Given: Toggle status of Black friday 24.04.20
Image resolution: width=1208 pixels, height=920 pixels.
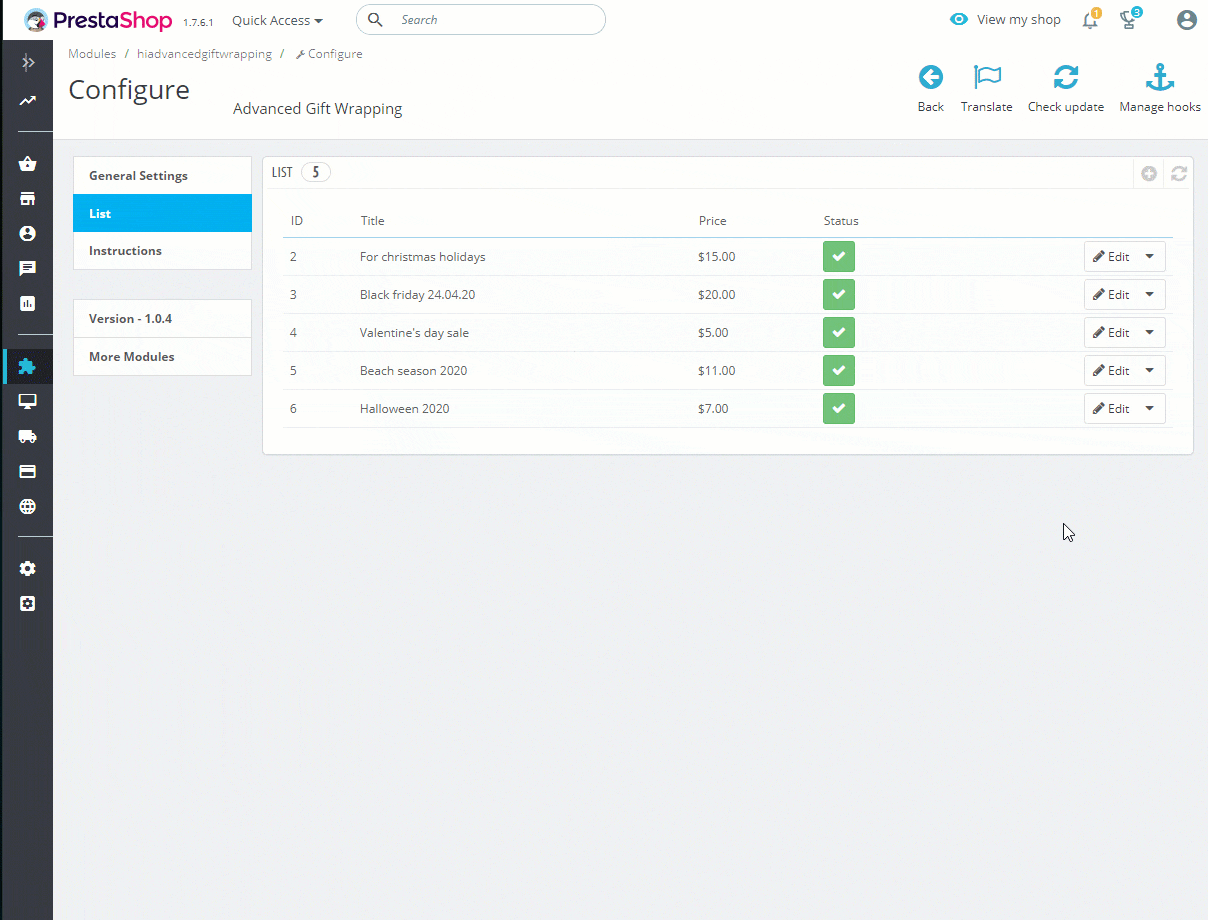Looking at the screenshot, I should tap(839, 294).
